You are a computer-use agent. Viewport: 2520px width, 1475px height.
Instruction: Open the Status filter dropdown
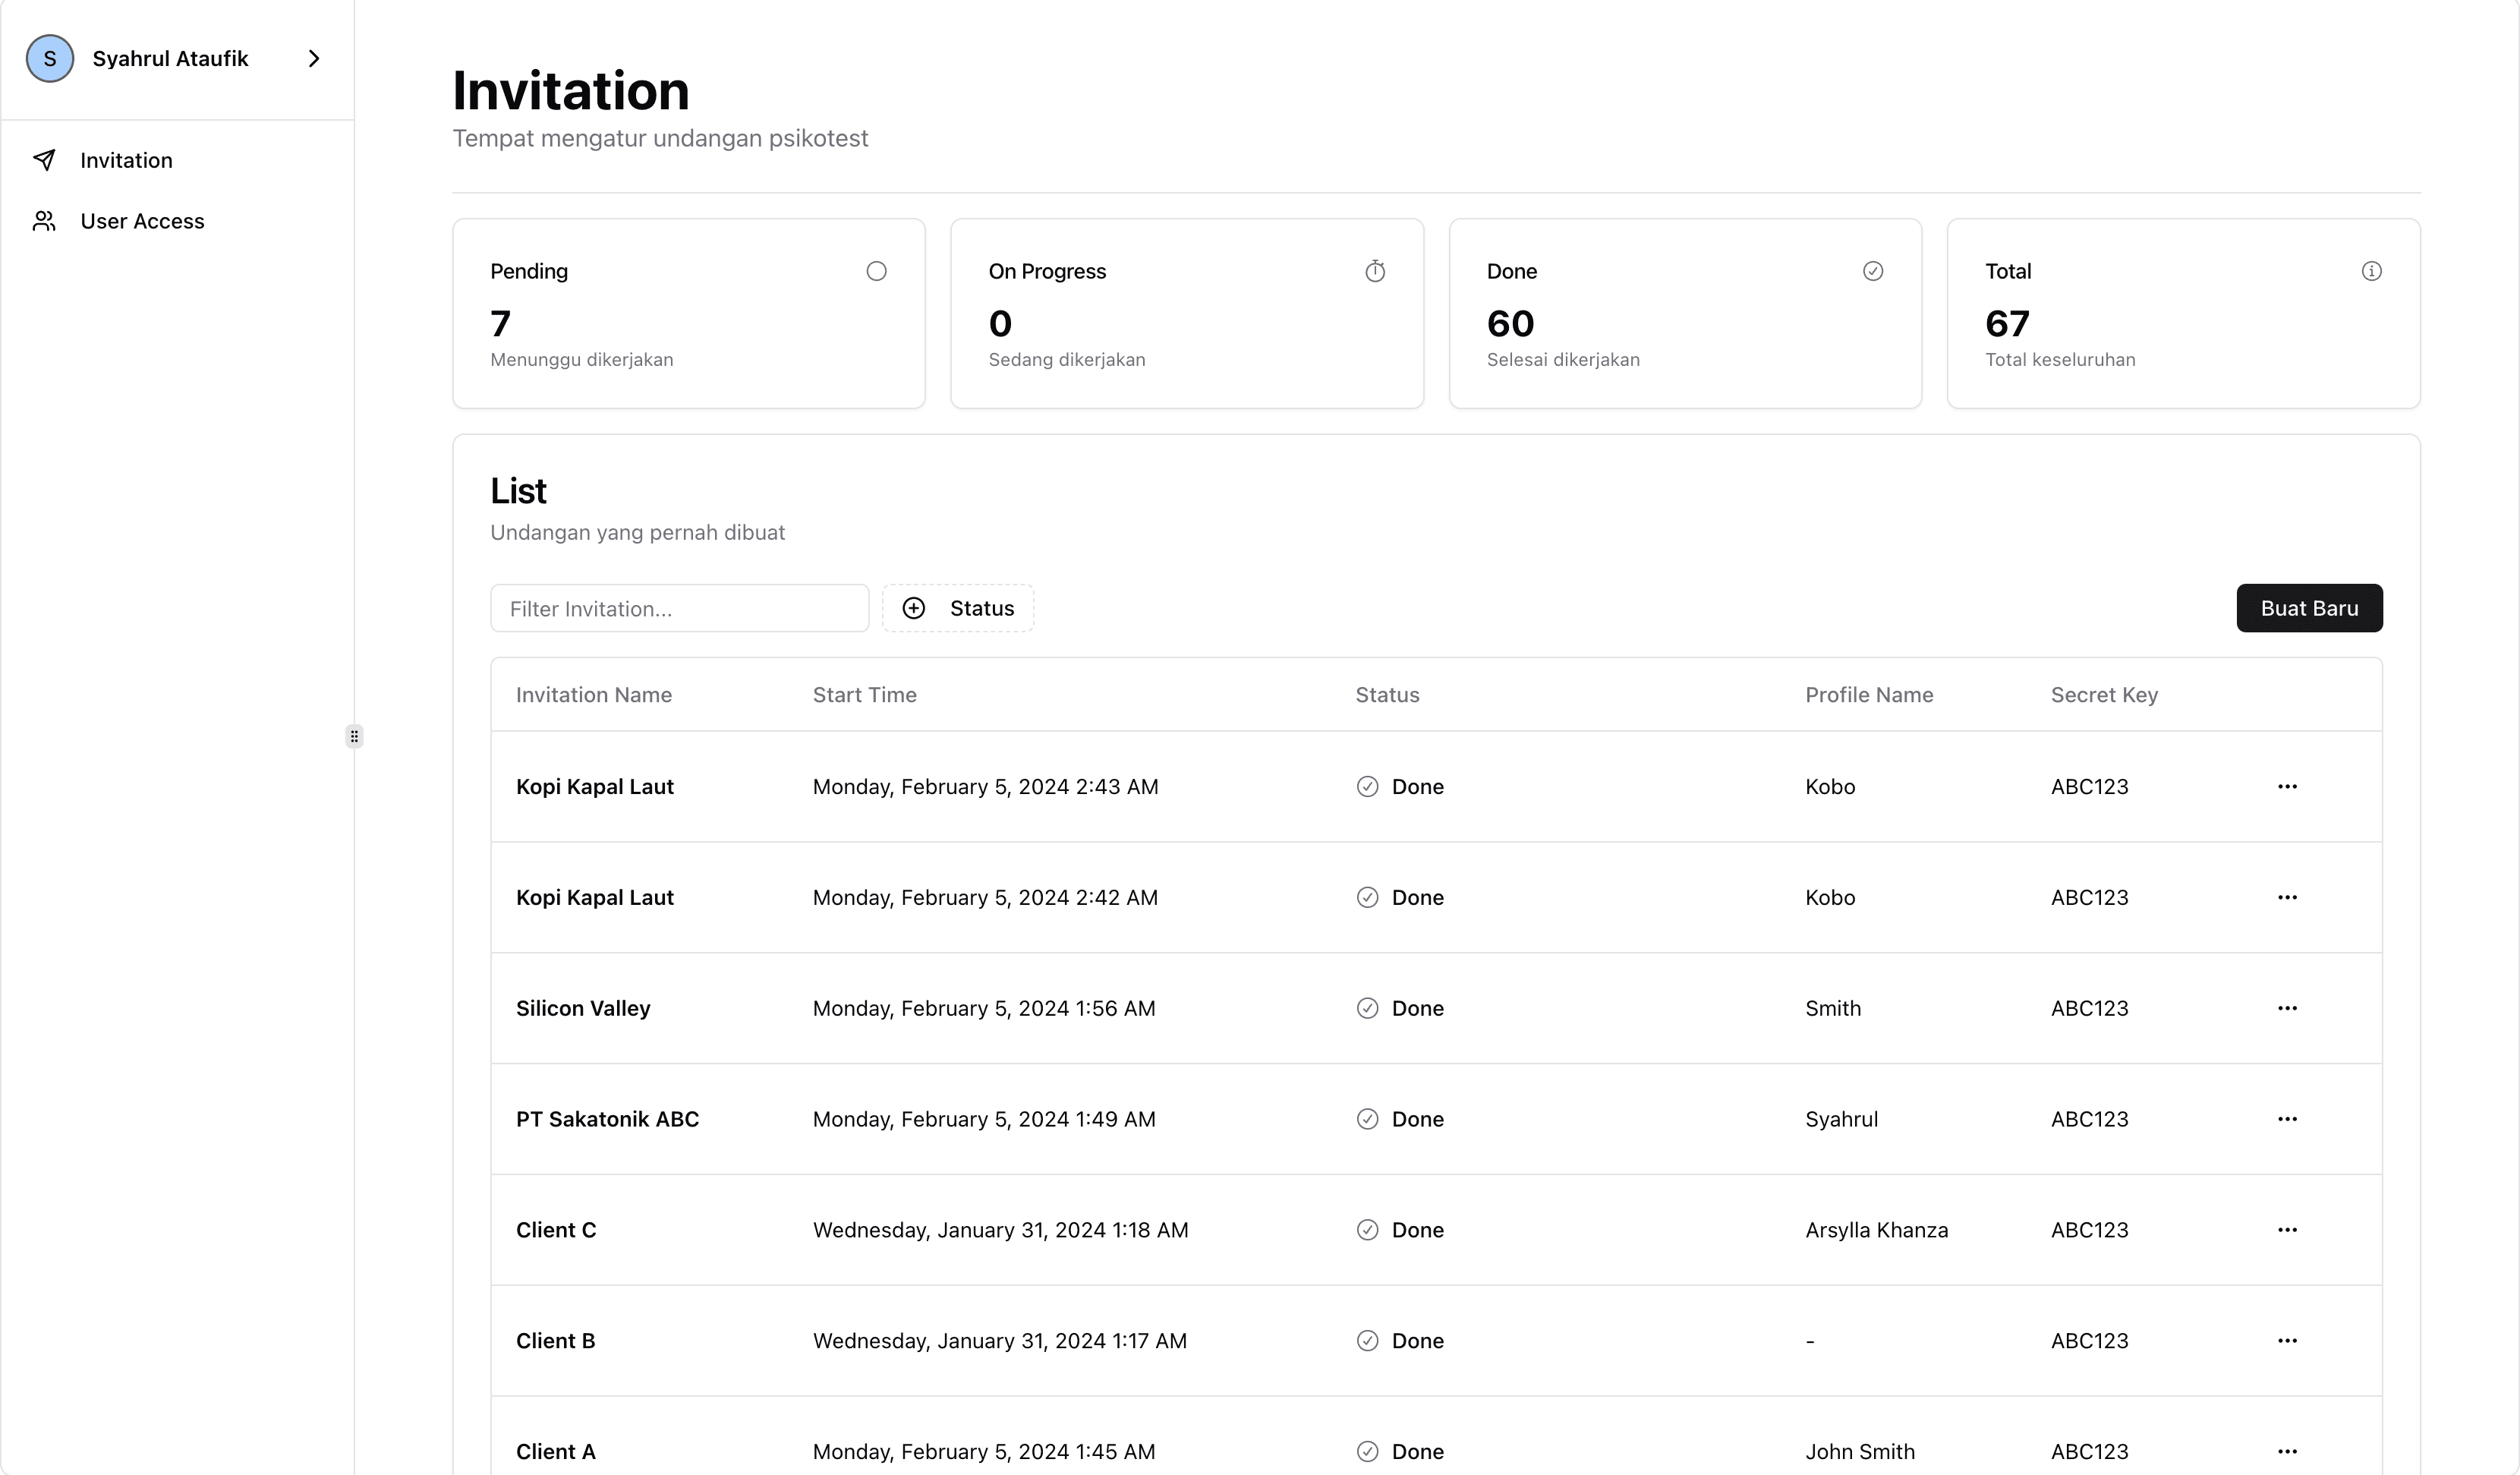[958, 608]
